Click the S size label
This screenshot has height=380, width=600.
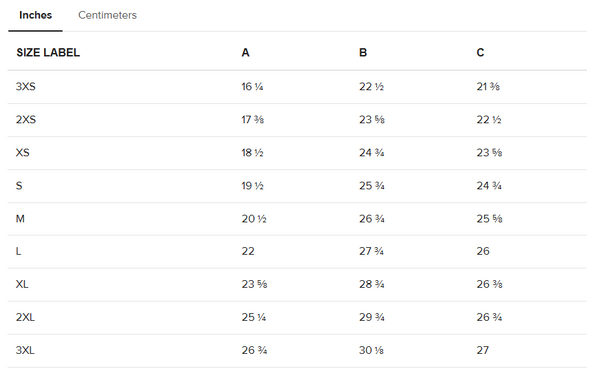click(x=19, y=186)
